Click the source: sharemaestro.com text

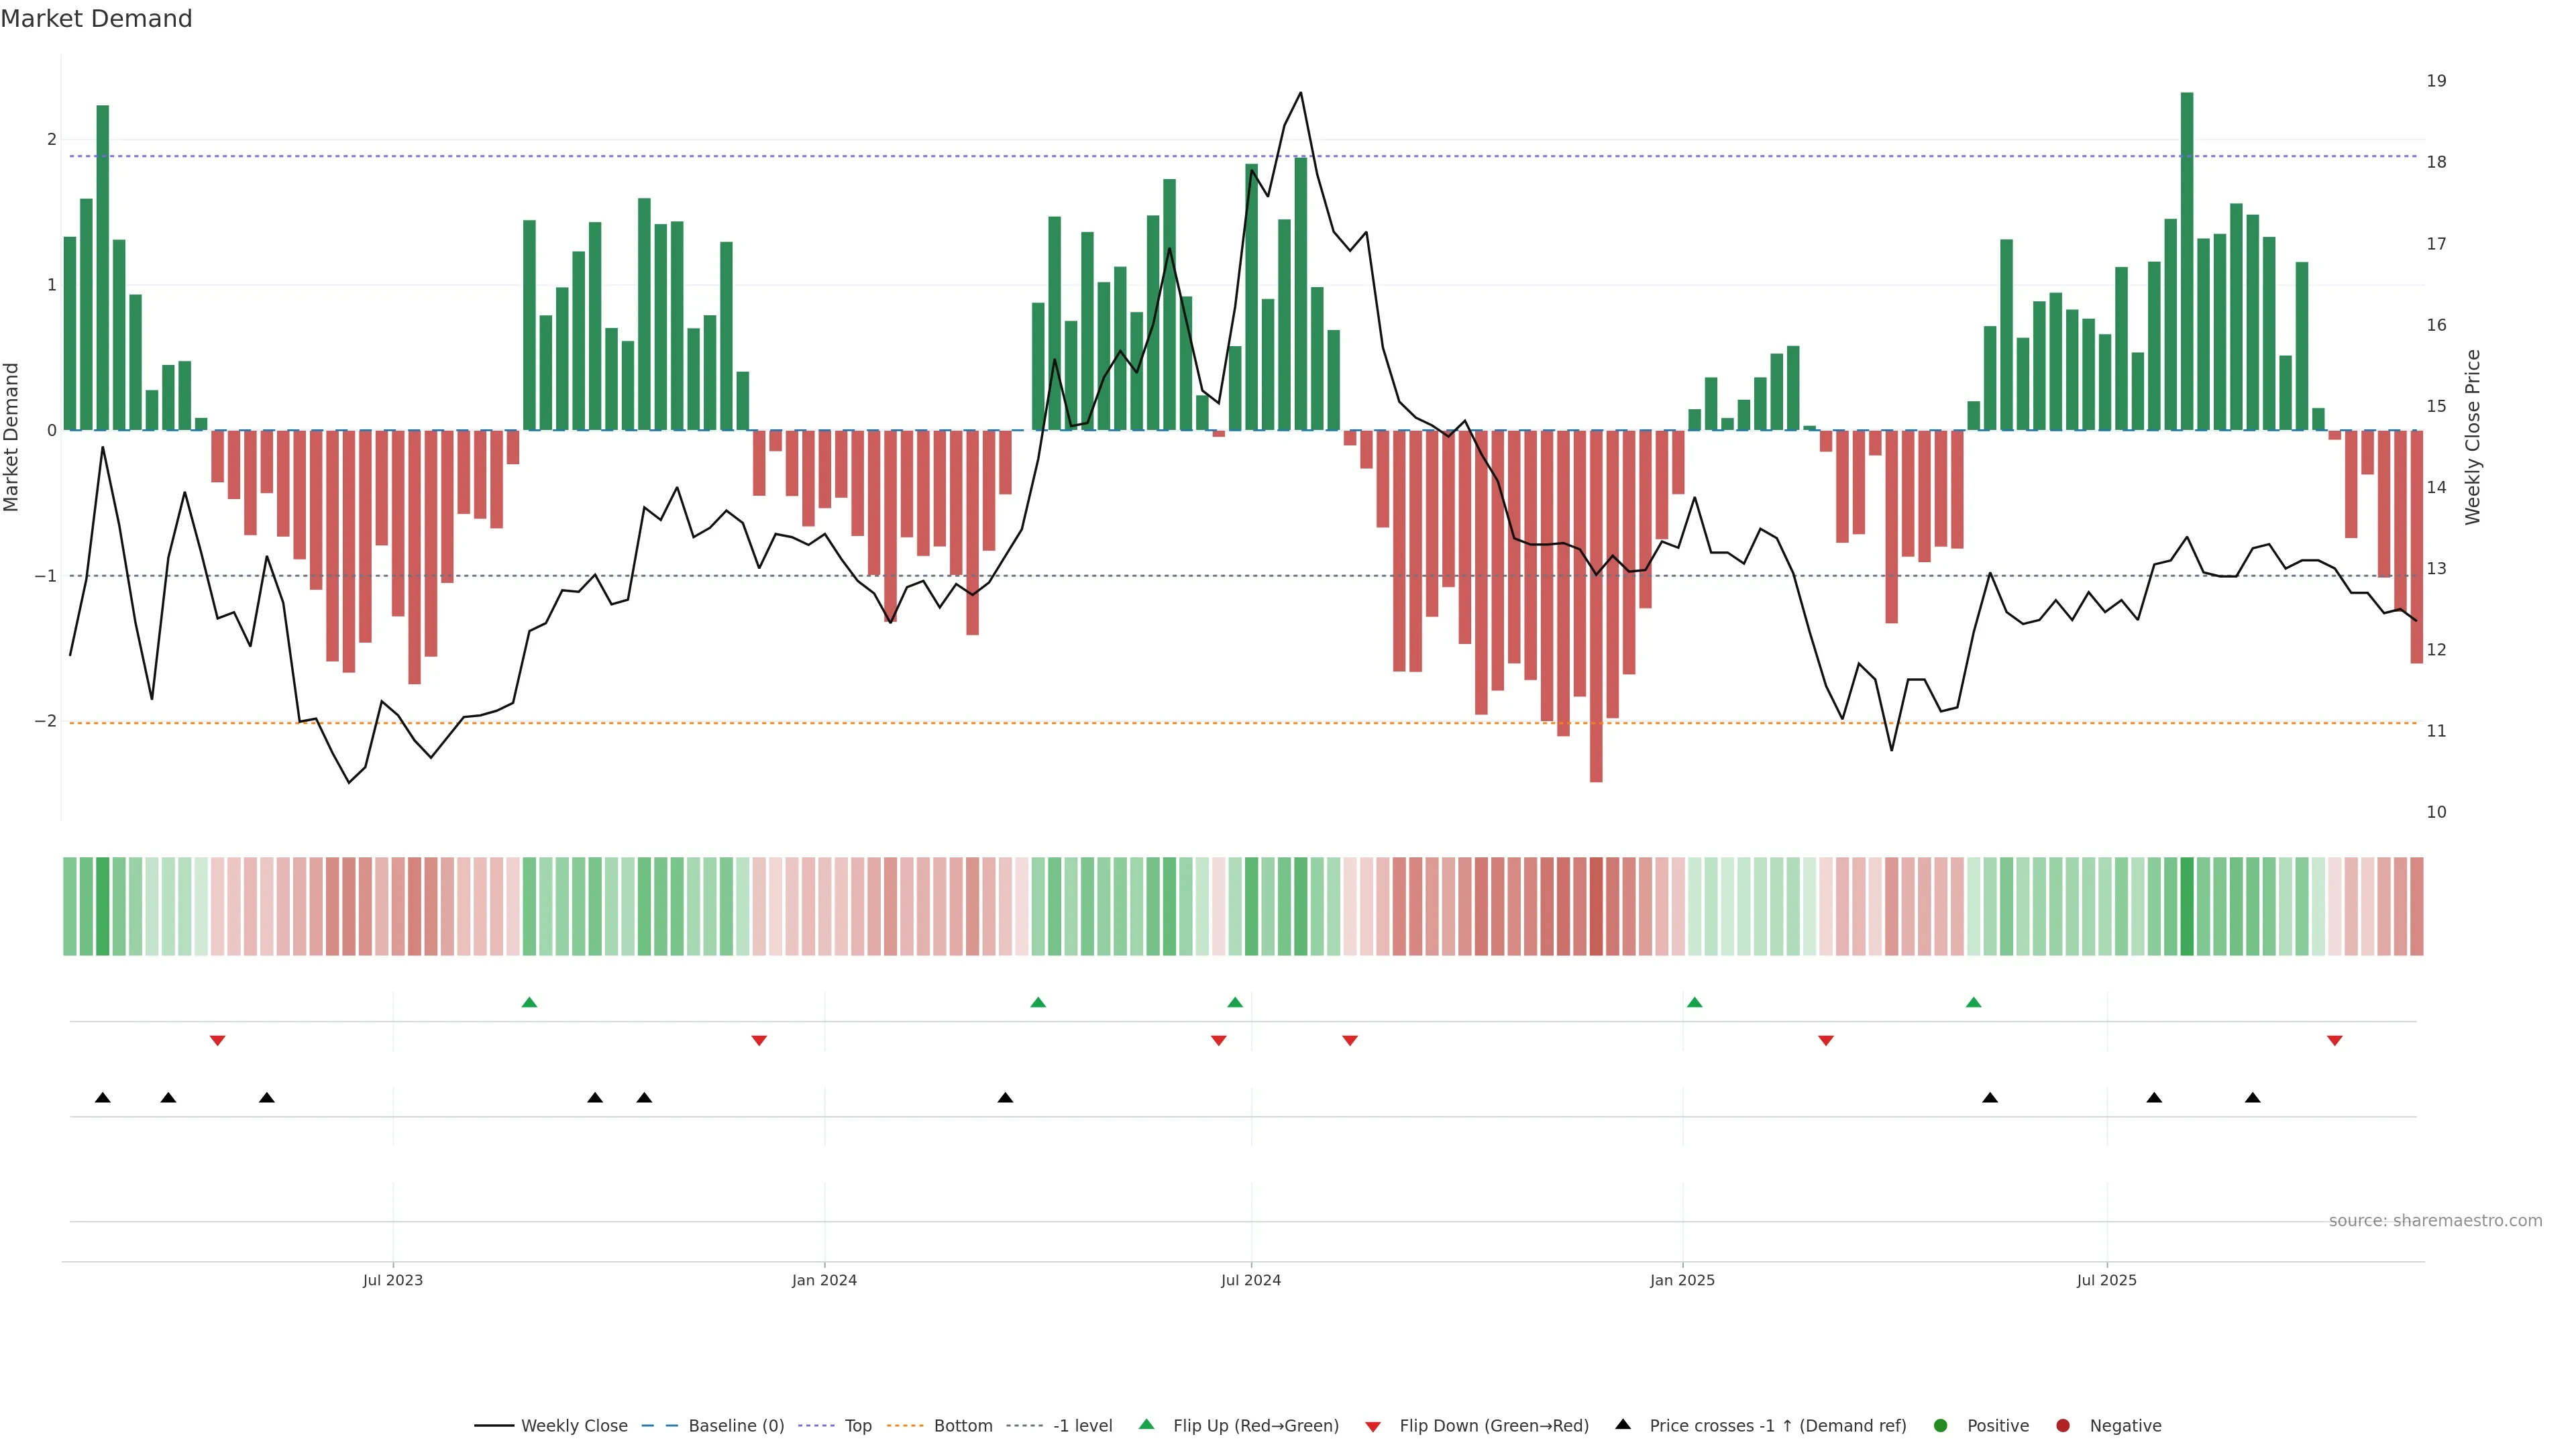(2435, 1221)
